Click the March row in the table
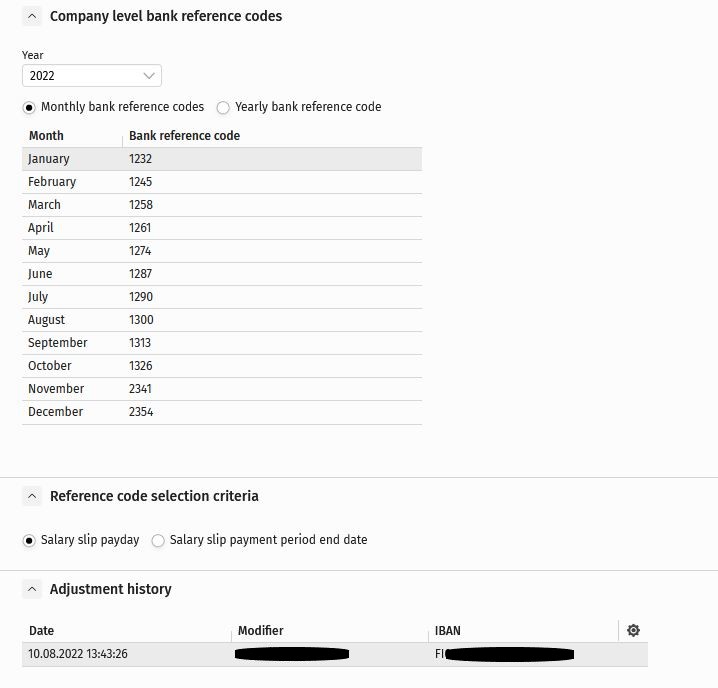This screenshot has height=688, width=718. click(222, 205)
